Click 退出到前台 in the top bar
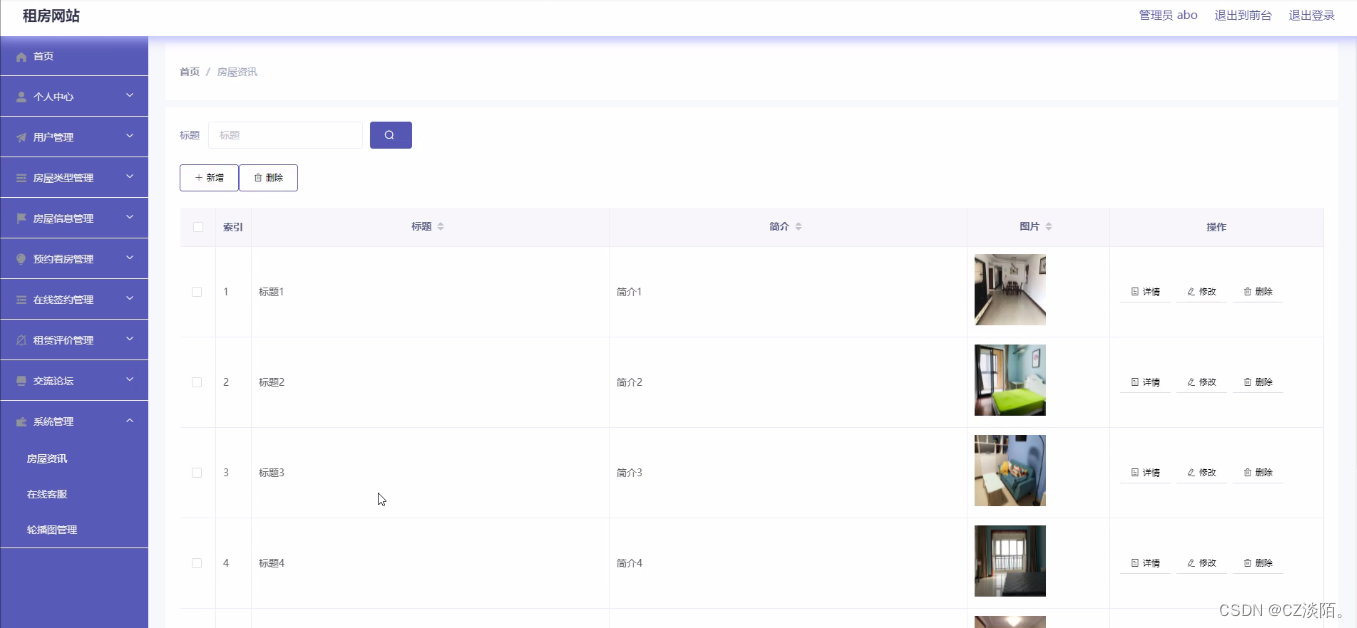Screen dimensions: 1357x628 [x=1243, y=15]
